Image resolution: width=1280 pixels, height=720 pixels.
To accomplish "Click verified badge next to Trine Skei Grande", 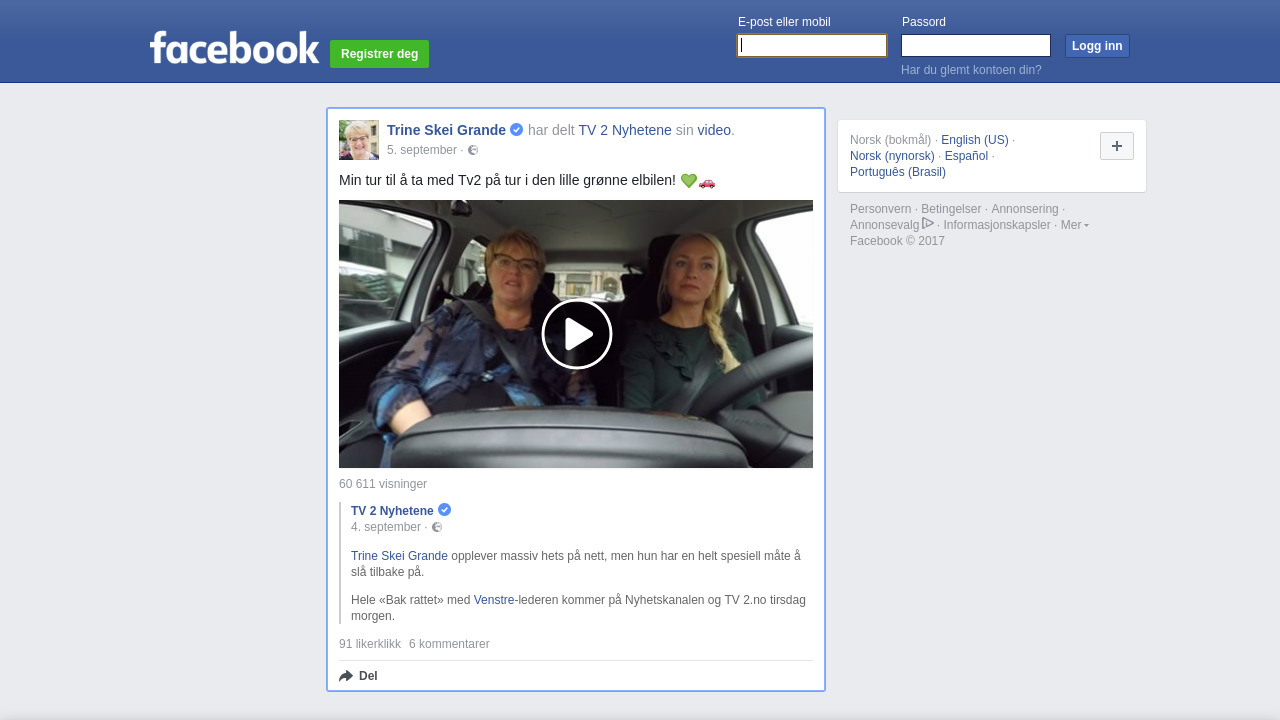I will (516, 130).
